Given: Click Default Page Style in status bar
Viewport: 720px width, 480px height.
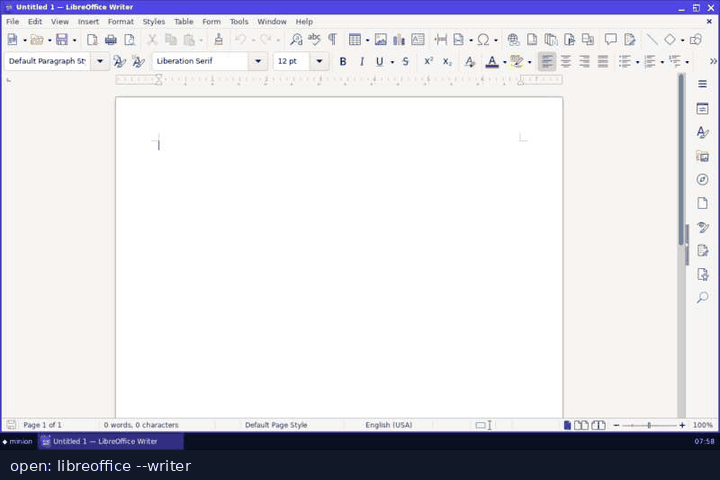Looking at the screenshot, I should tap(276, 425).
